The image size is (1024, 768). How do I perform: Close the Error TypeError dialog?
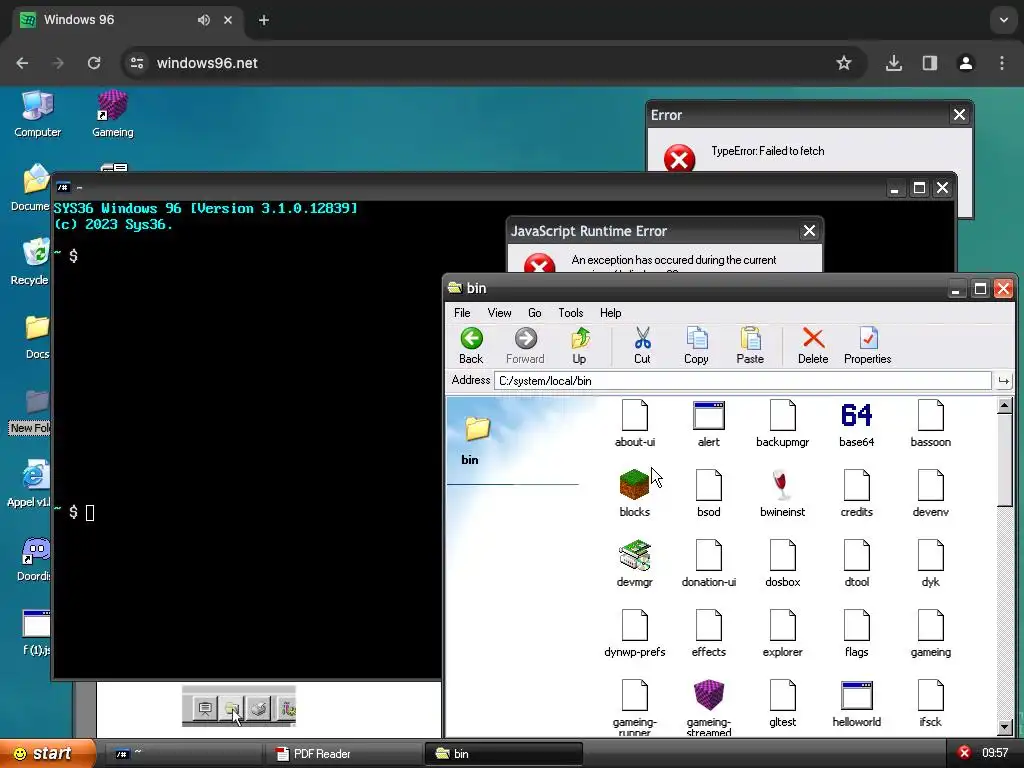[959, 115]
